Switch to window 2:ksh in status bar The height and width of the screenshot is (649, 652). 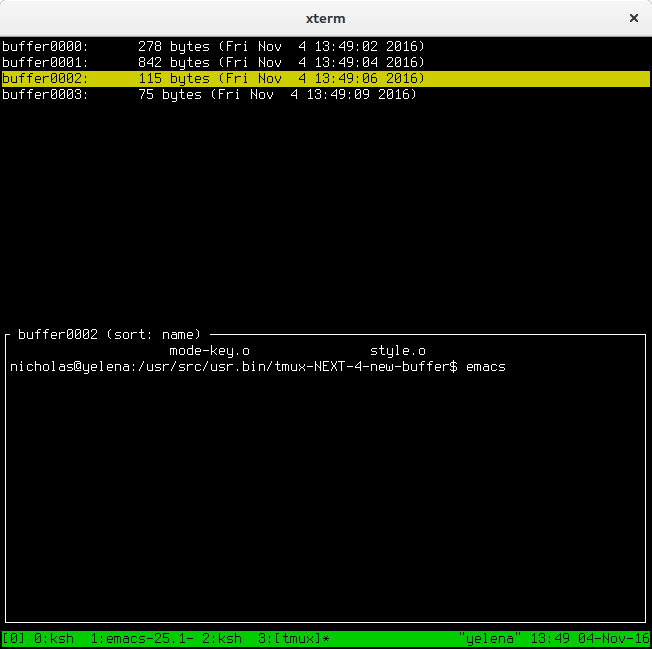[222, 639]
